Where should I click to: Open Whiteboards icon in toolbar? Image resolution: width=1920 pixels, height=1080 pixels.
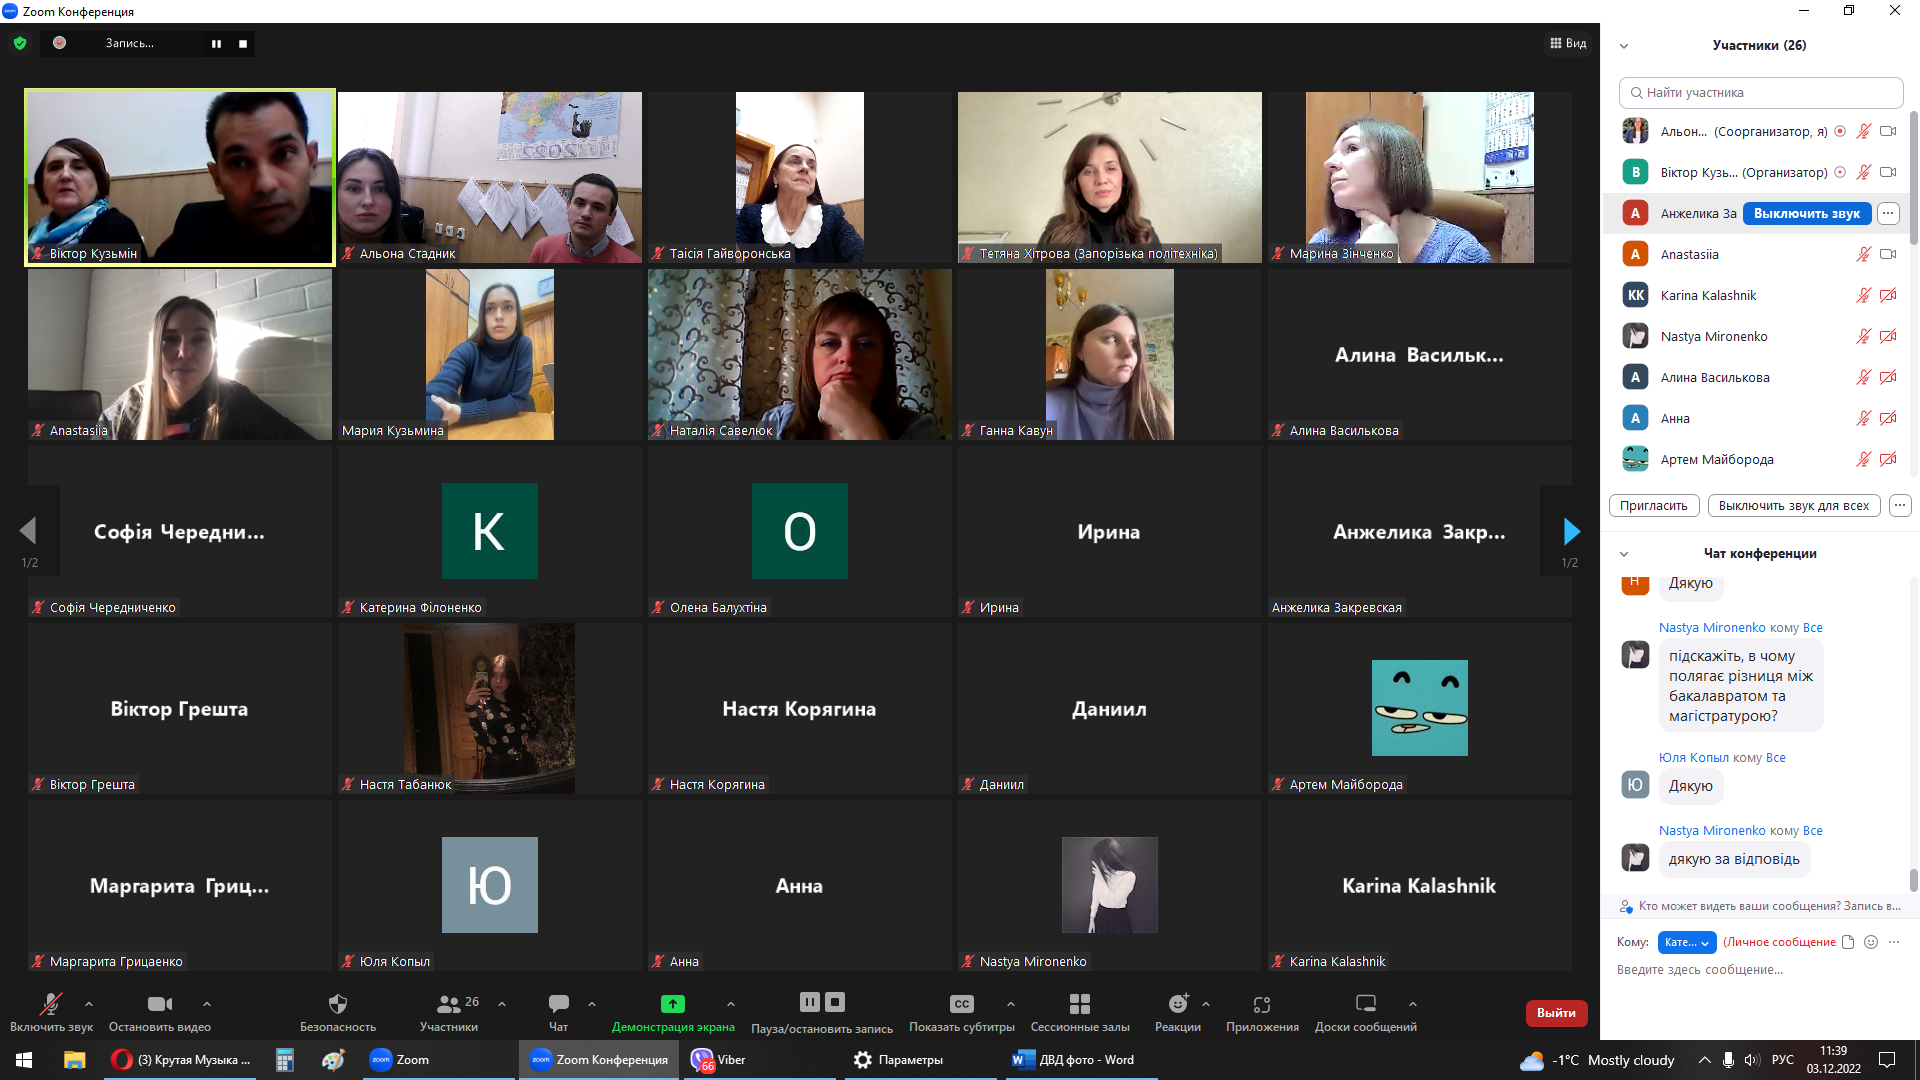[x=1365, y=1004]
